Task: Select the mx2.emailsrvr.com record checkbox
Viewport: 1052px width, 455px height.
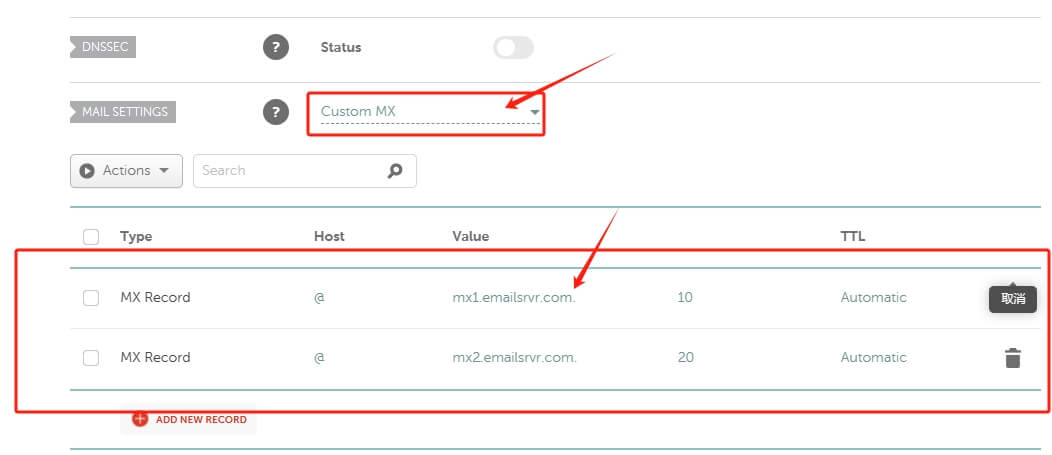Action: pos(91,358)
